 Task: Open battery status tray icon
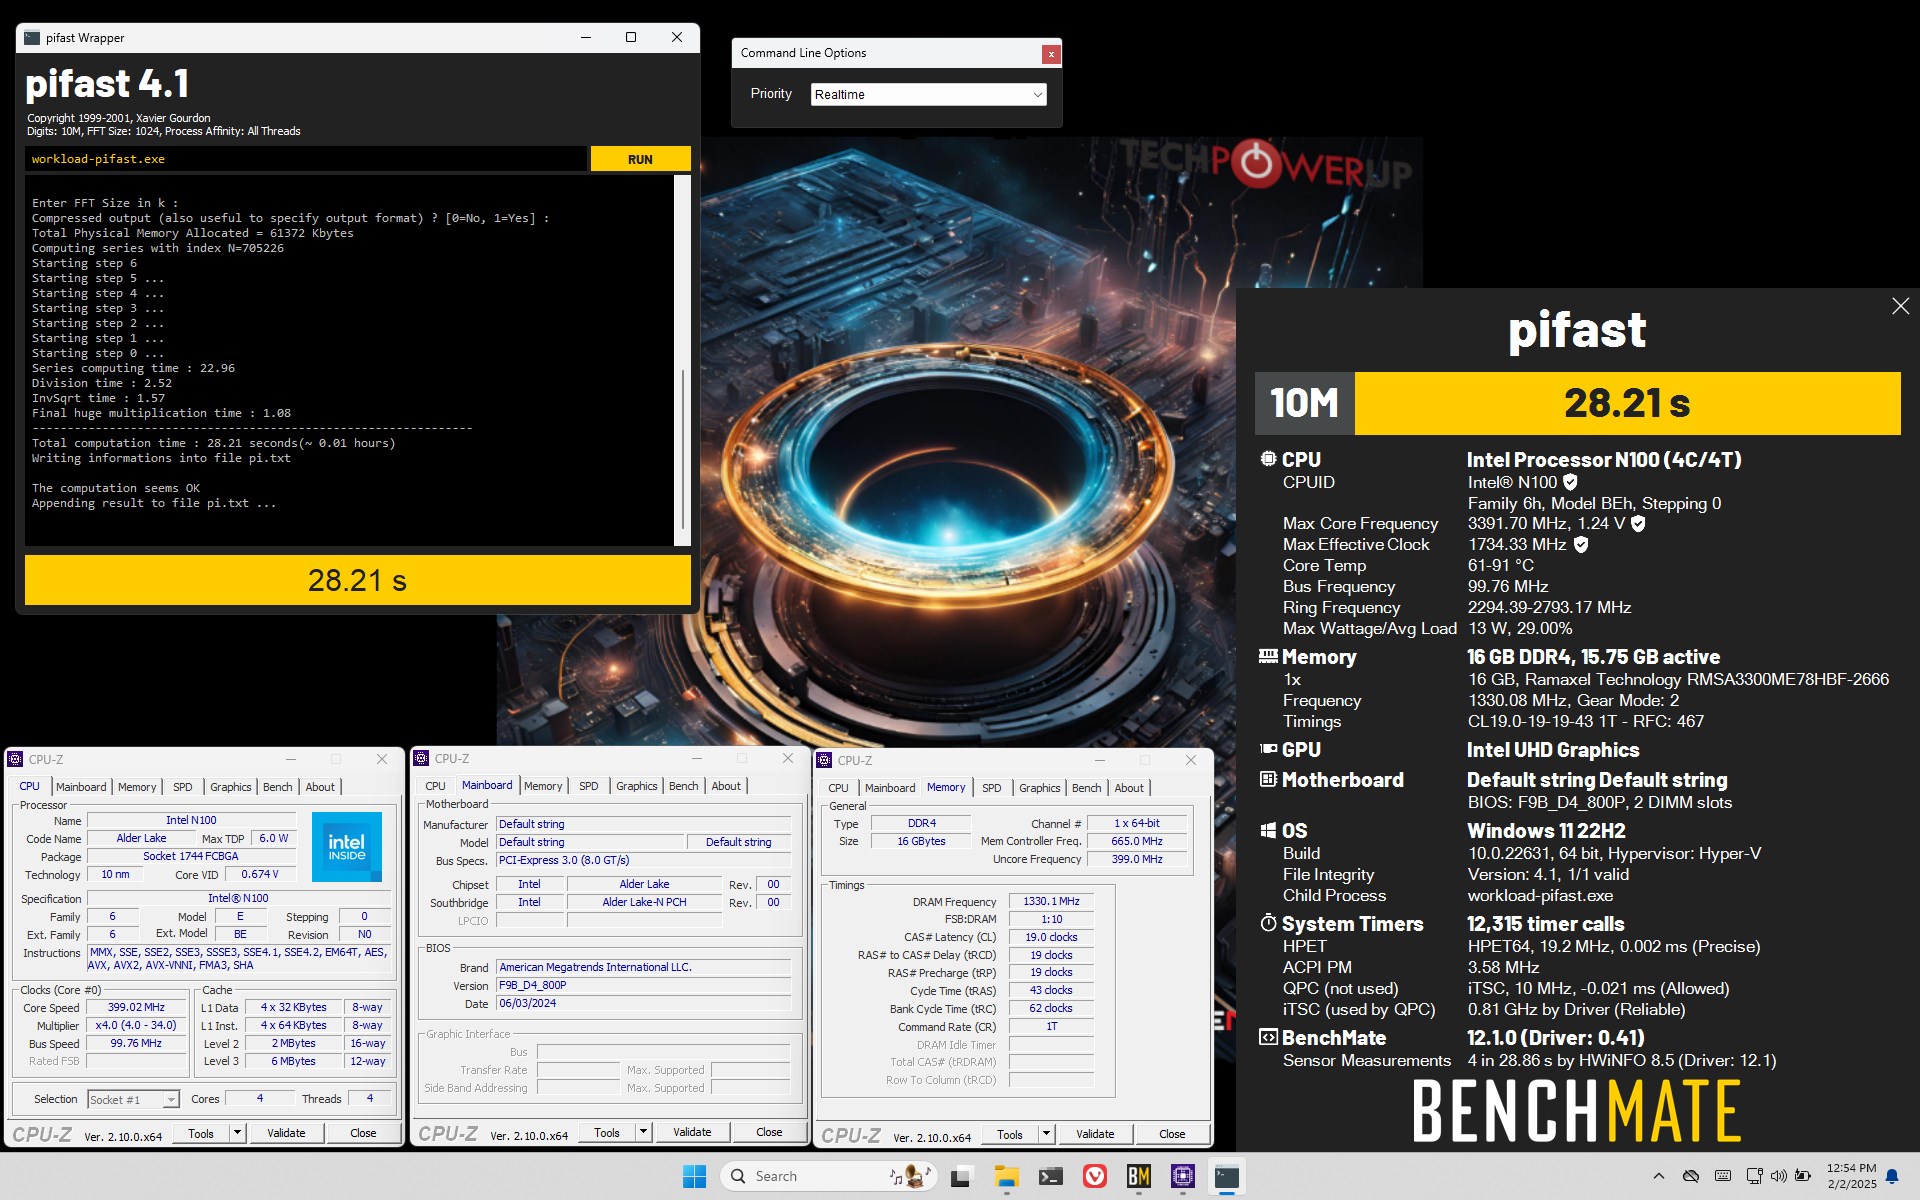1803,1176
